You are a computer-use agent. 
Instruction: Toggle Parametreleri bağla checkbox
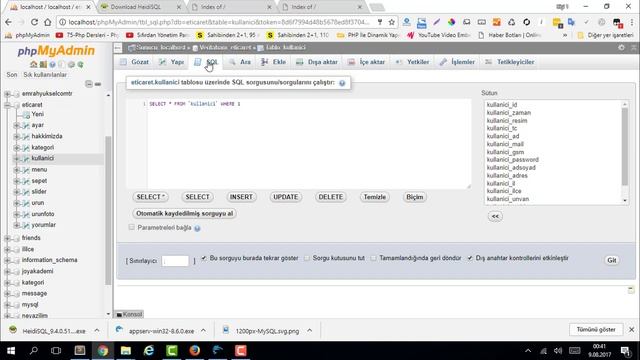point(131,227)
